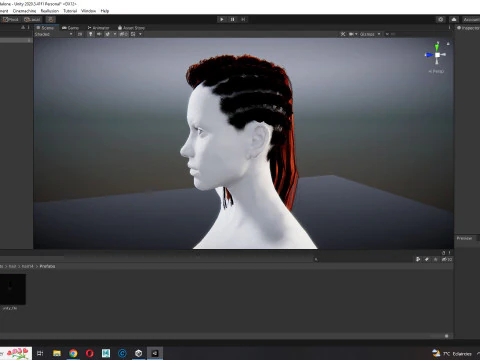Select the Preview panel header
Image resolution: width=480 pixels, height=360 pixels.
point(464,238)
